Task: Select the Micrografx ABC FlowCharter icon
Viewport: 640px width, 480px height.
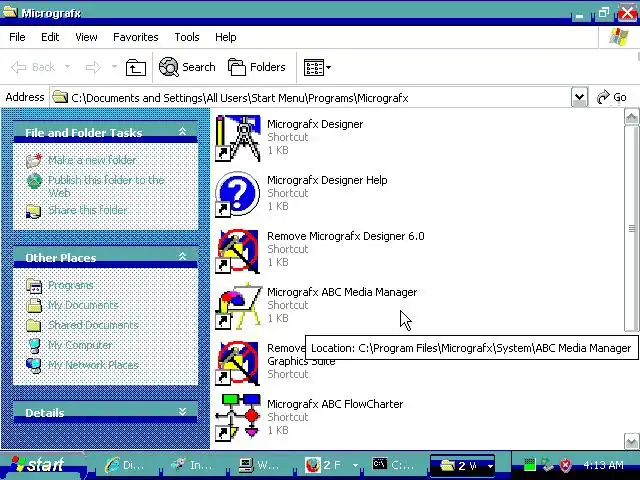Action: tap(238, 417)
